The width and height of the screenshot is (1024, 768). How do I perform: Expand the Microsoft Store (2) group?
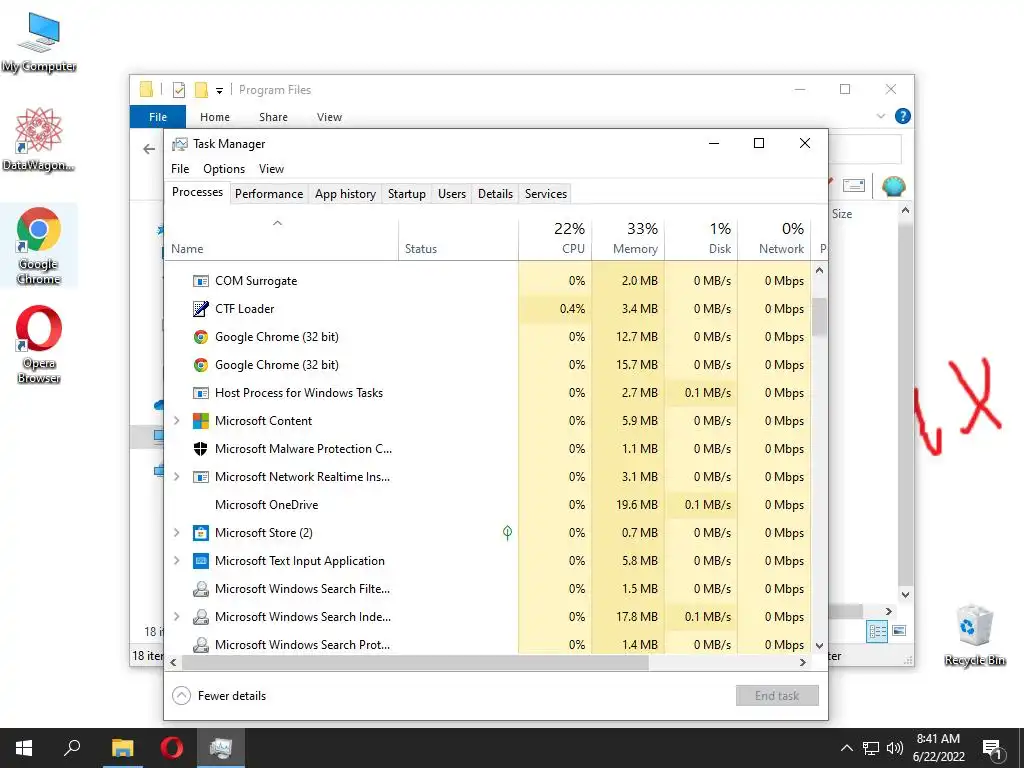176,533
